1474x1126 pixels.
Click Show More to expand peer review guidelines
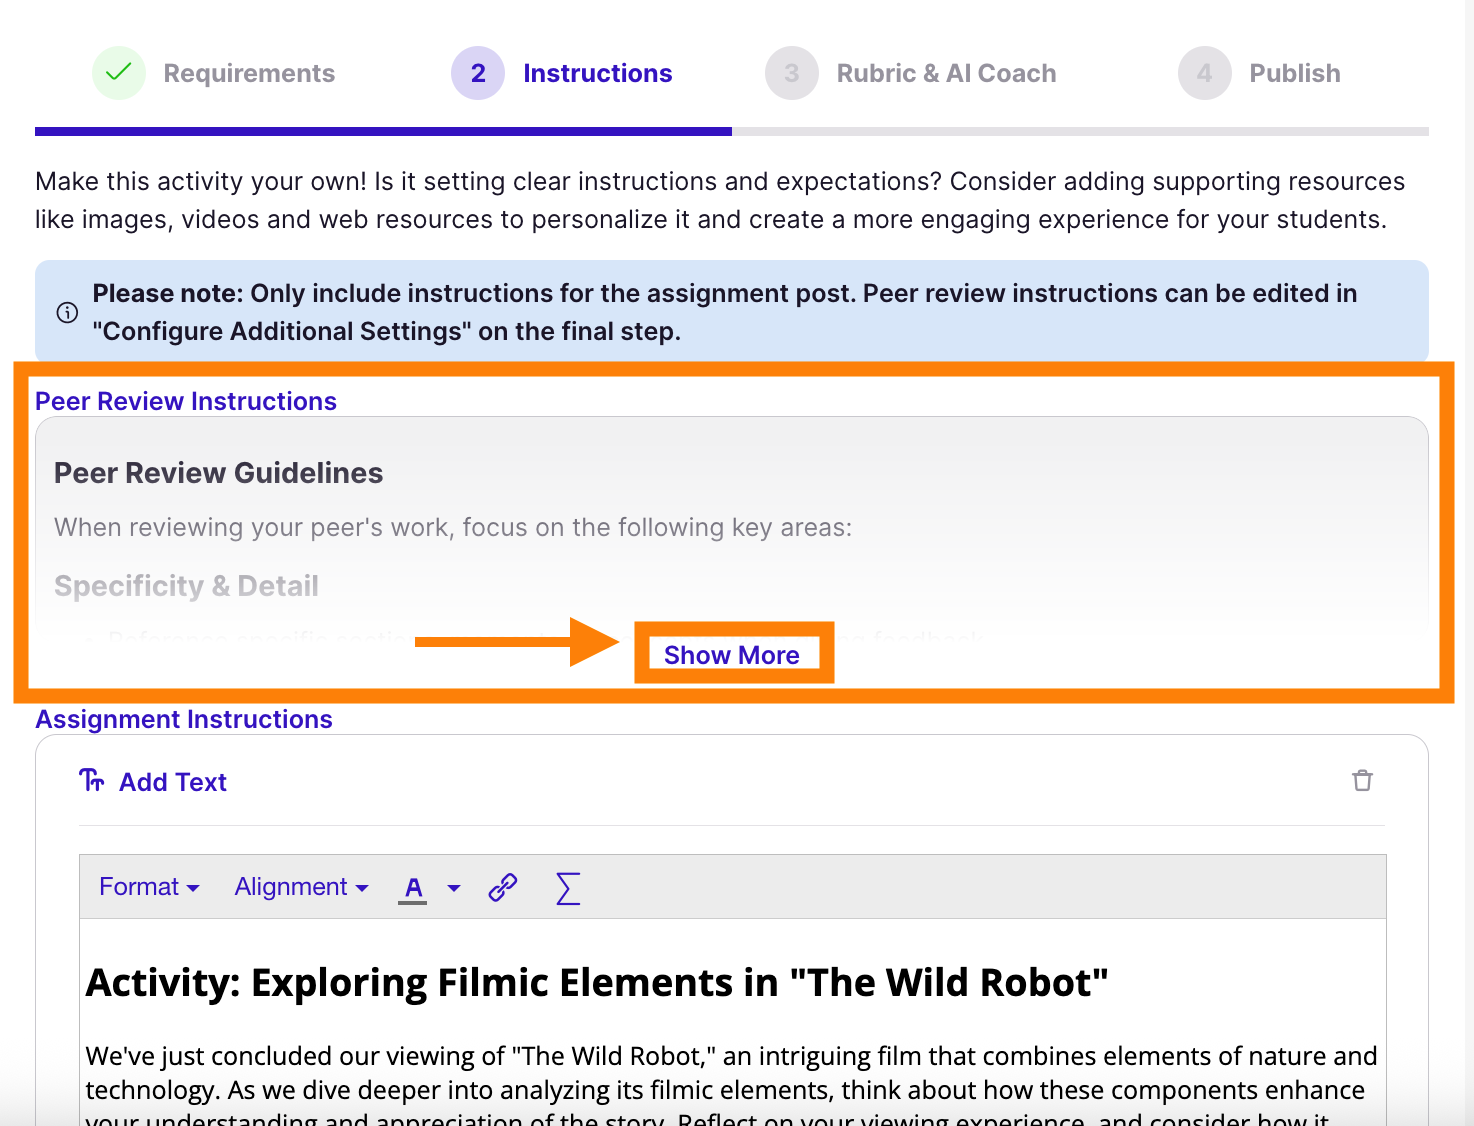click(x=733, y=654)
